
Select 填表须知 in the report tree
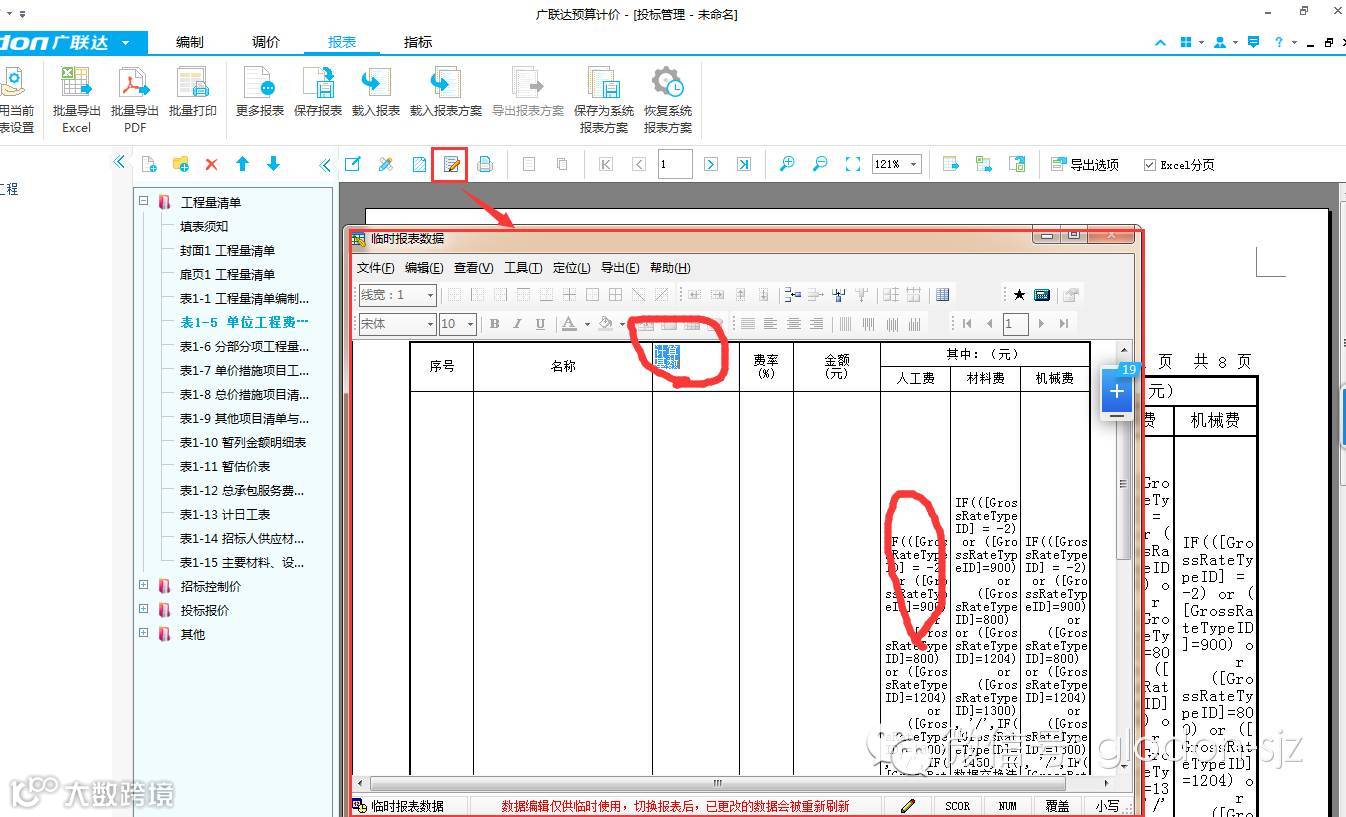pyautogui.click(x=204, y=226)
